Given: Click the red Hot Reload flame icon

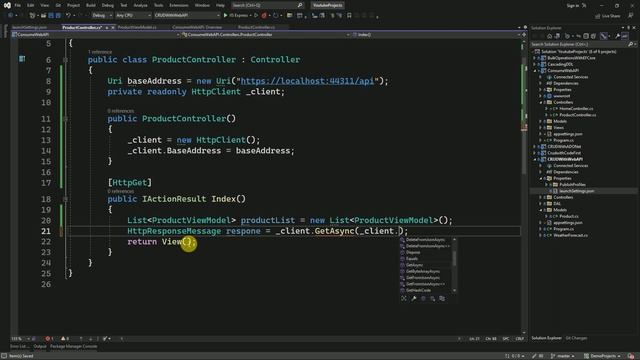Looking at the screenshot, I should click(x=264, y=16).
